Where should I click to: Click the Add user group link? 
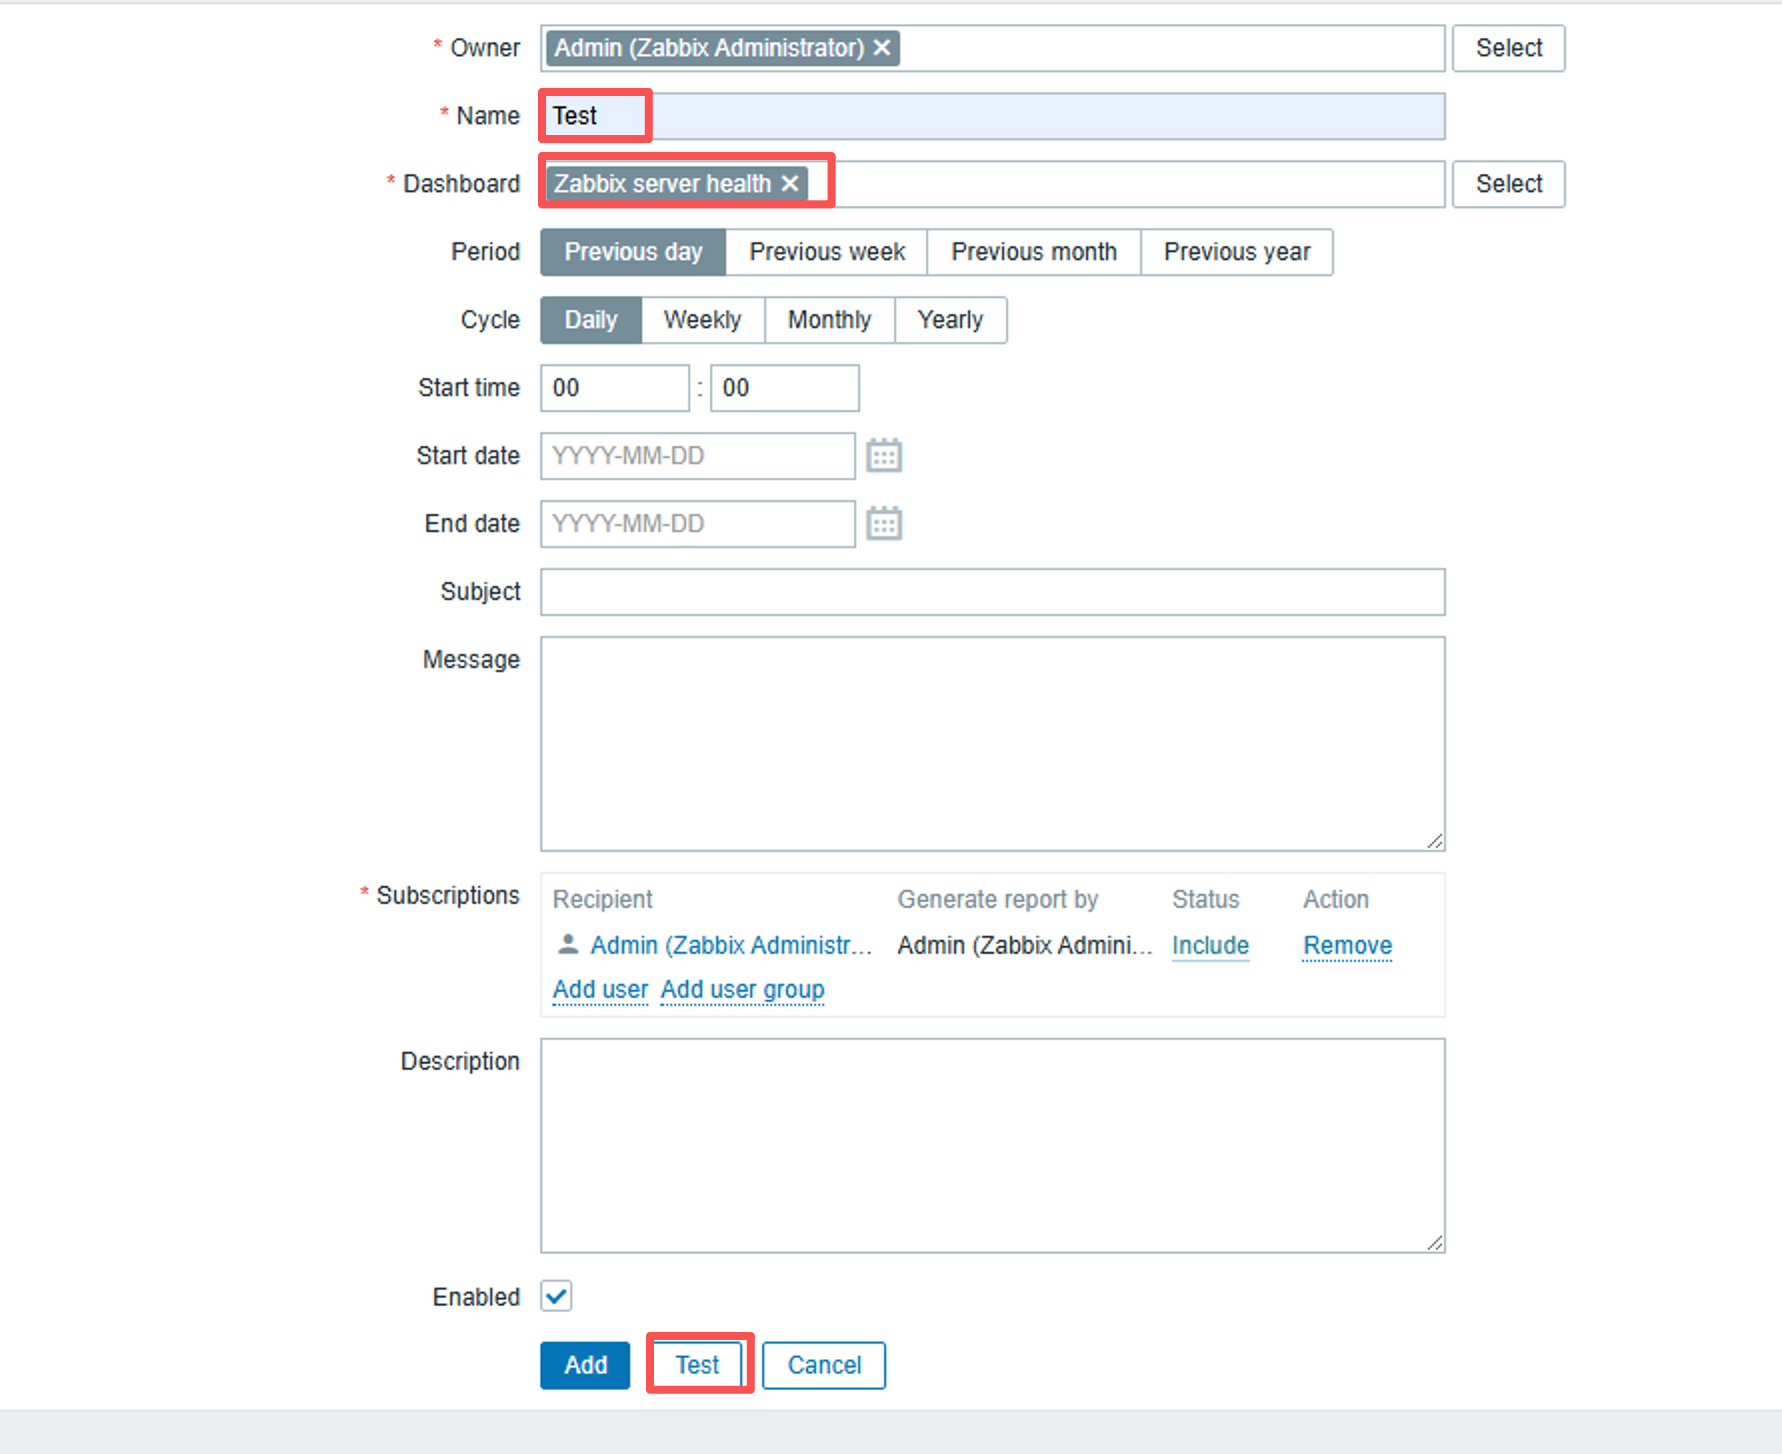tap(742, 989)
